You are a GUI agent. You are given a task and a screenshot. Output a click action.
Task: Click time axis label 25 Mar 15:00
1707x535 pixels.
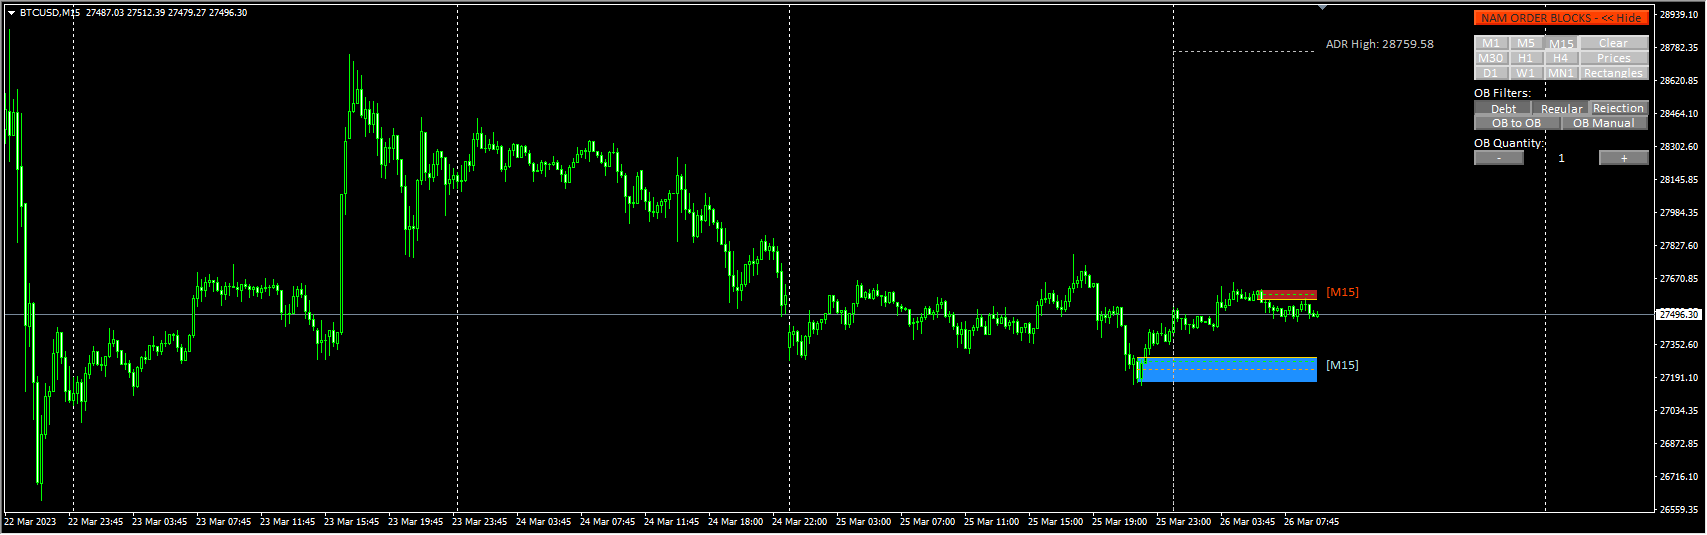click(x=1056, y=522)
